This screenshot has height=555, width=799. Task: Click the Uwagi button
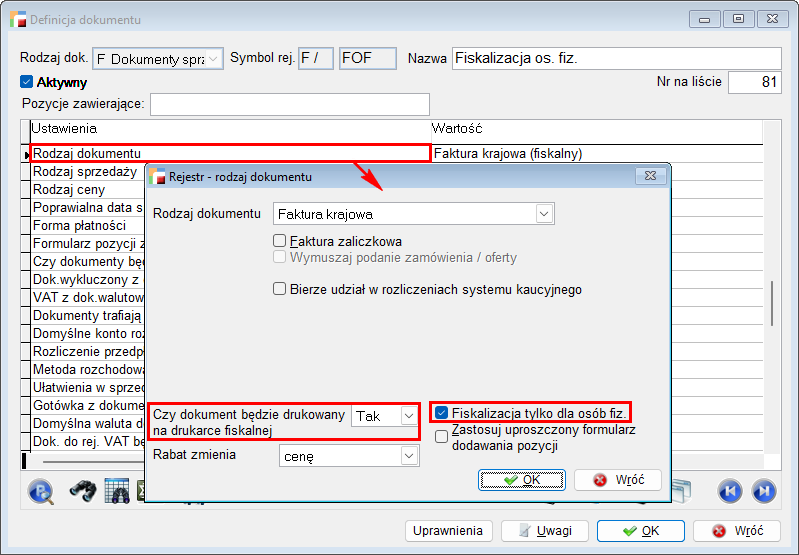coord(544,531)
